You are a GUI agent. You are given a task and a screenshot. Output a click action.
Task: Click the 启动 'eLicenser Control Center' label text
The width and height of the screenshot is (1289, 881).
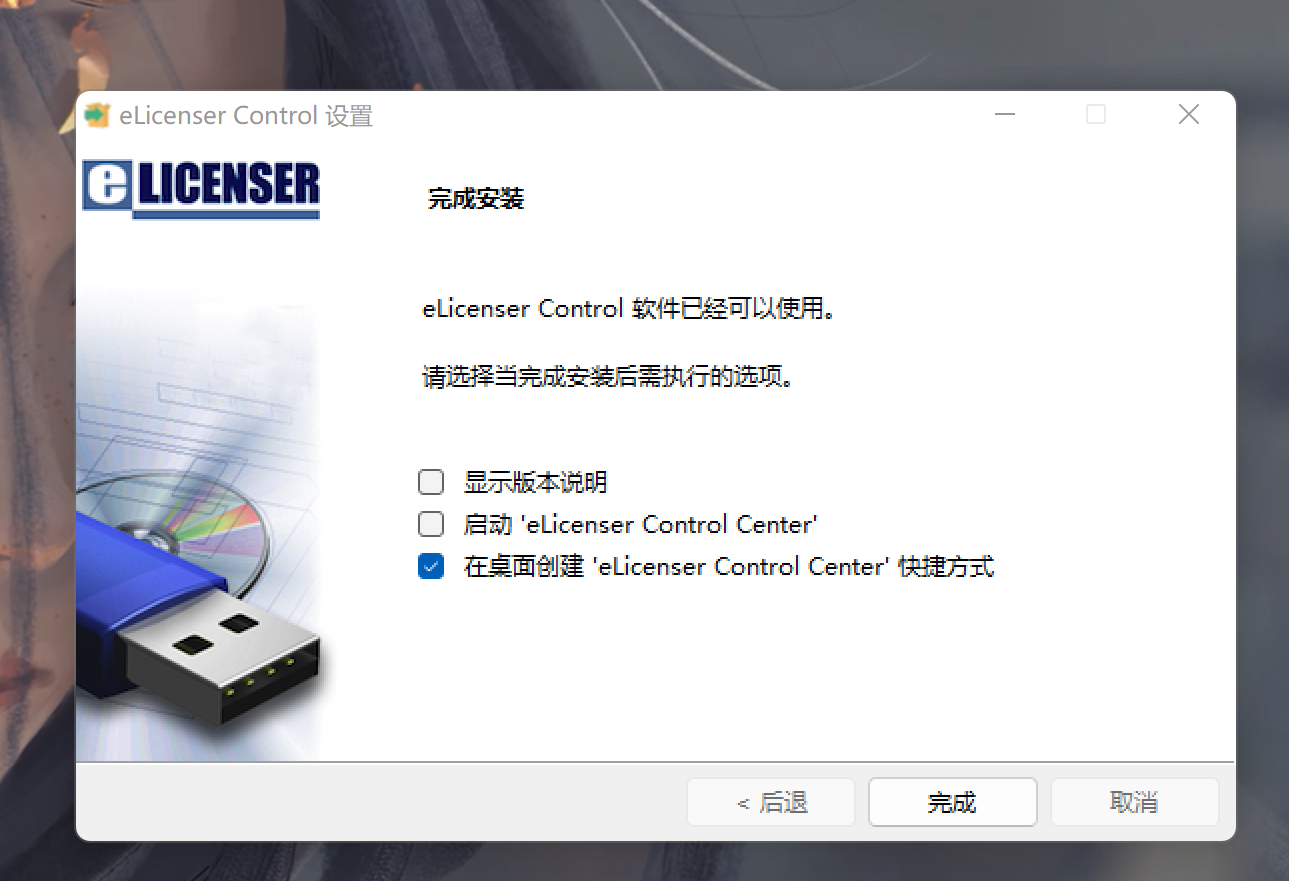pyautogui.click(x=641, y=524)
